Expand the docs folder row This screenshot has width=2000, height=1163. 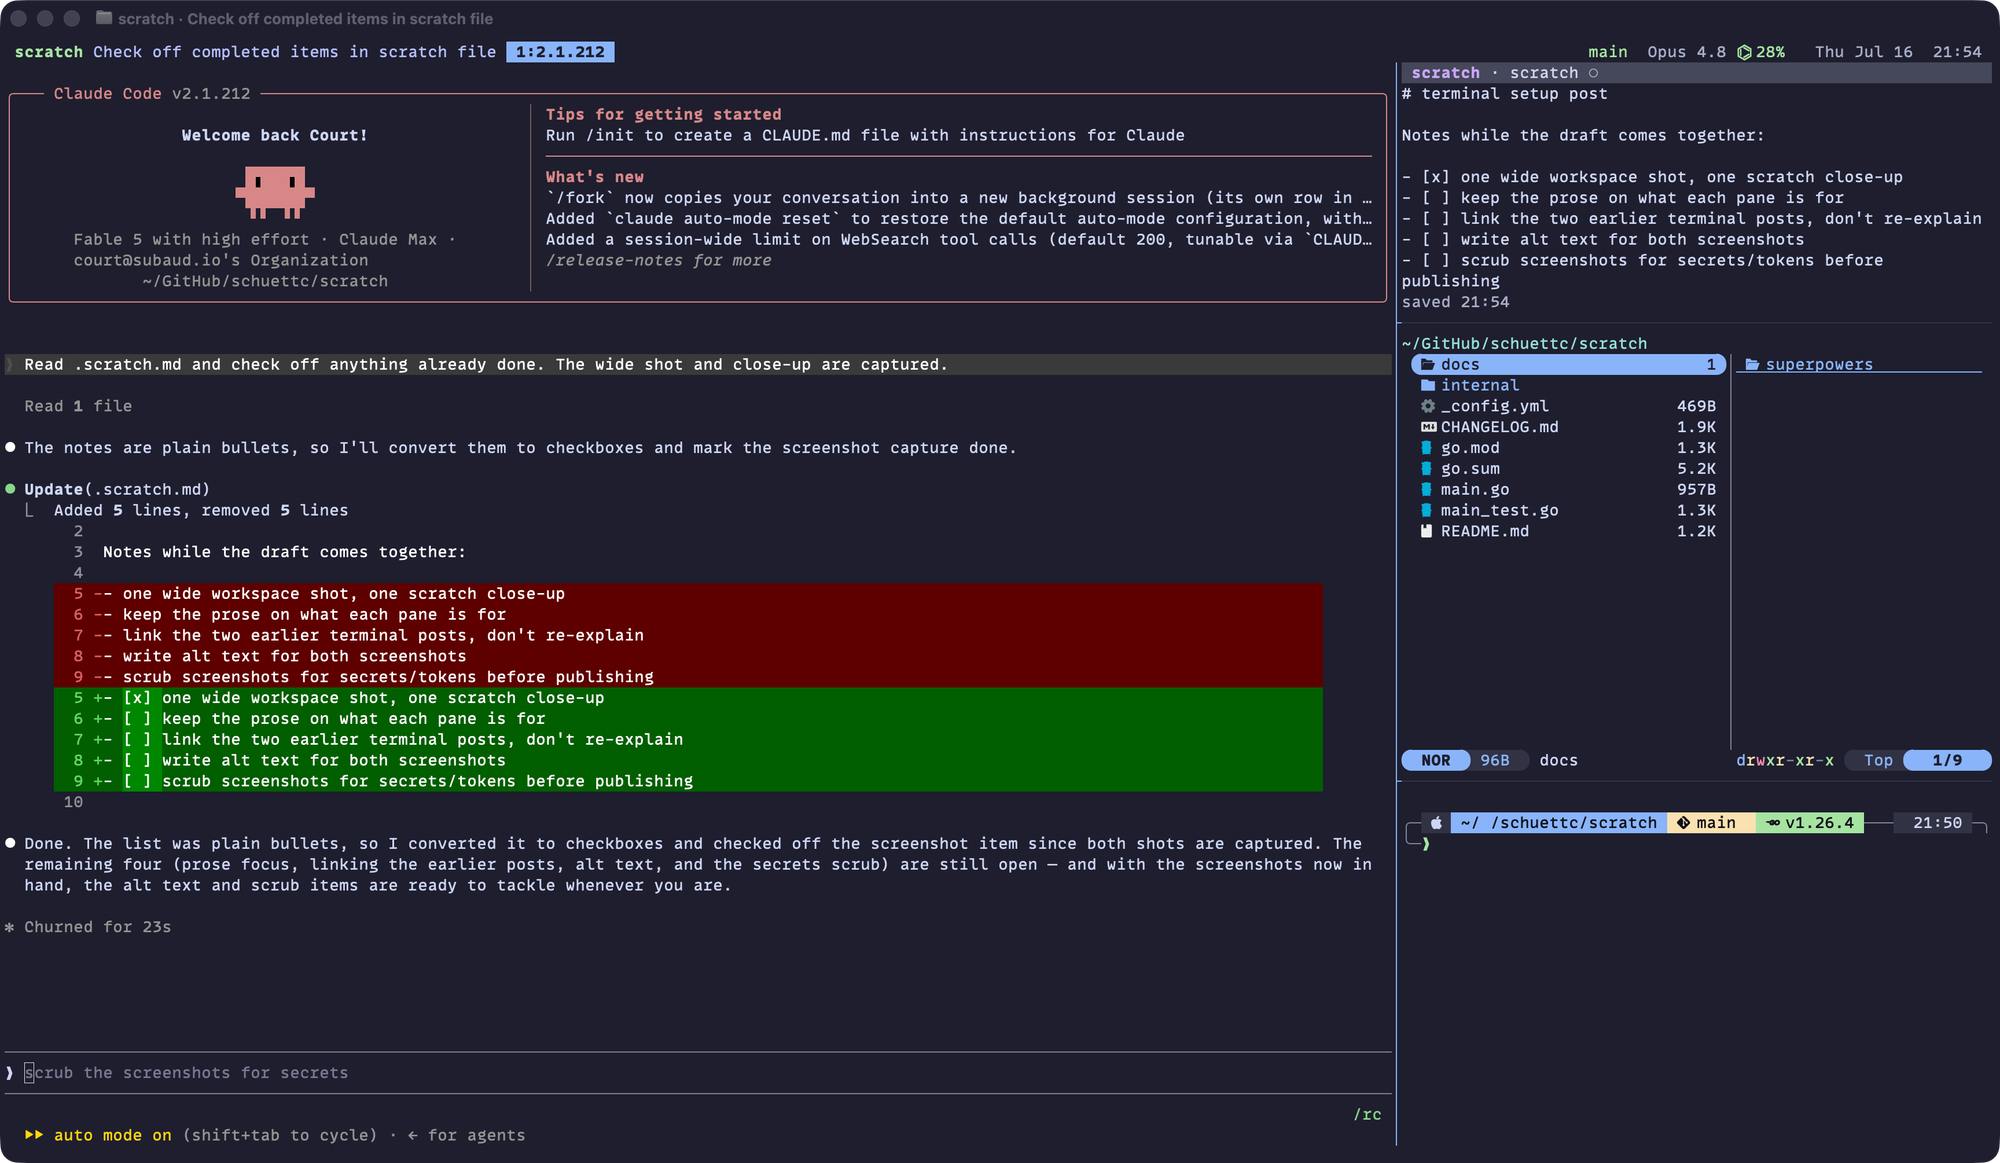(x=1569, y=364)
